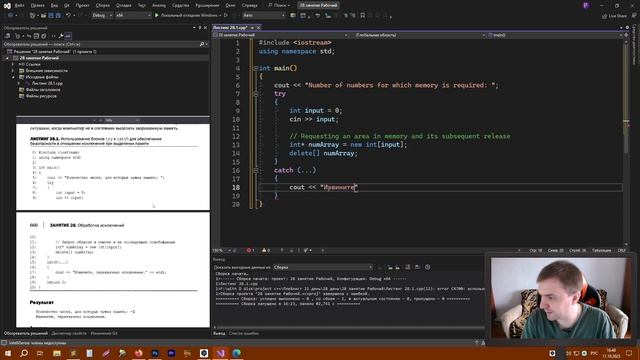Switch to the Изменения Git tab

coord(104,333)
